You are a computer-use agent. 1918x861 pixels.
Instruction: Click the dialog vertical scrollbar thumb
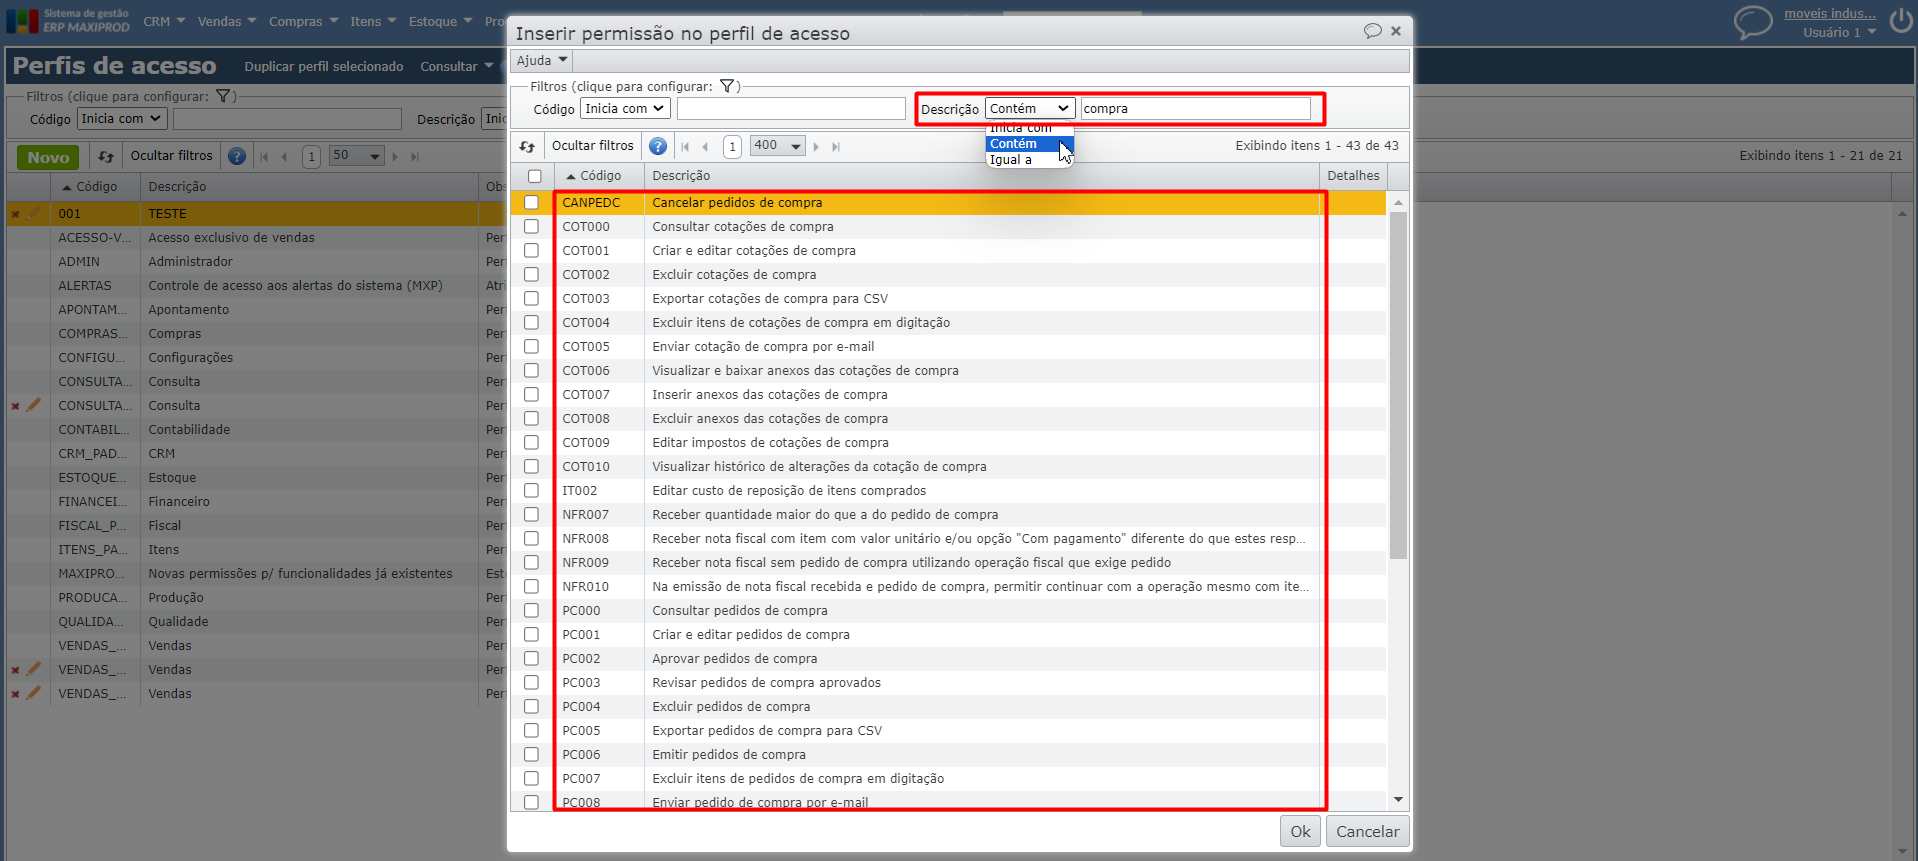click(x=1398, y=385)
